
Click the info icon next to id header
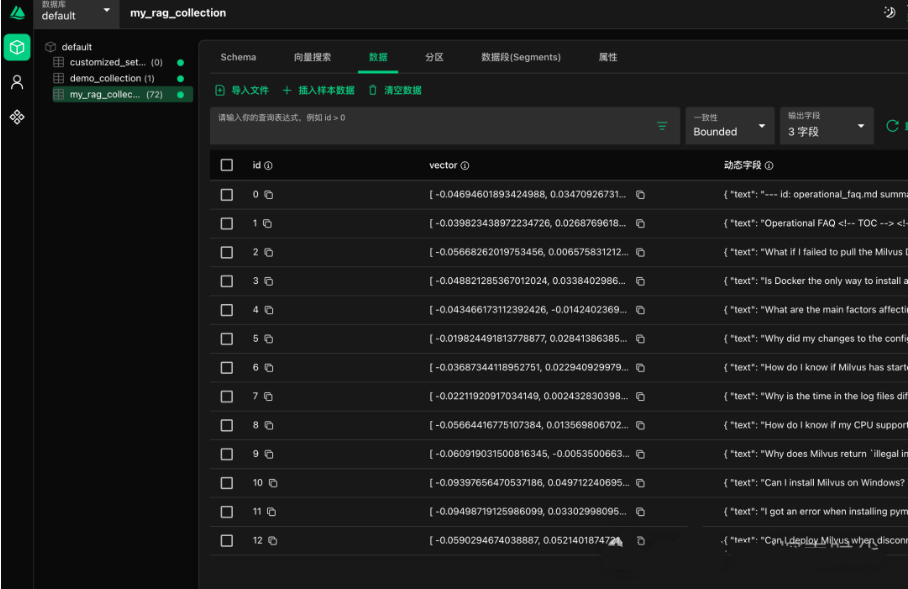tap(268, 166)
